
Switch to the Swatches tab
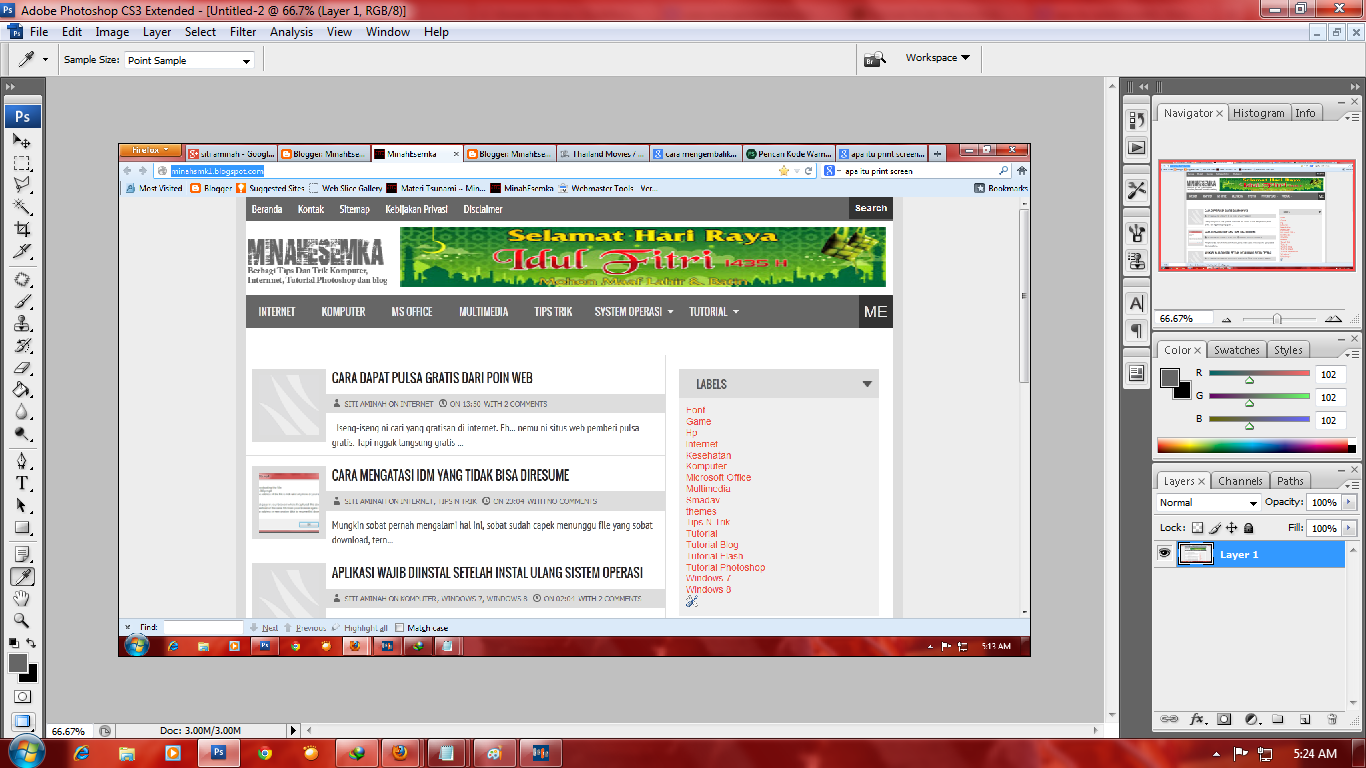point(1237,350)
